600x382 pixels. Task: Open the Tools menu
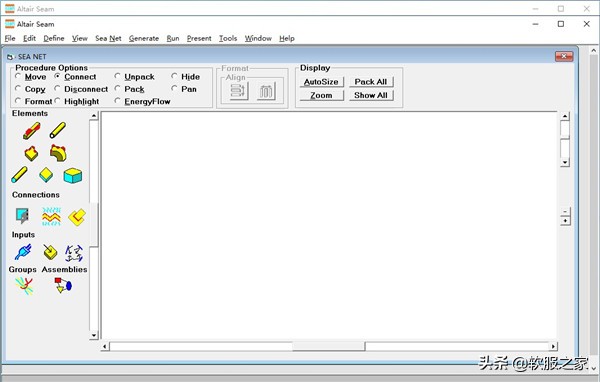(x=228, y=38)
